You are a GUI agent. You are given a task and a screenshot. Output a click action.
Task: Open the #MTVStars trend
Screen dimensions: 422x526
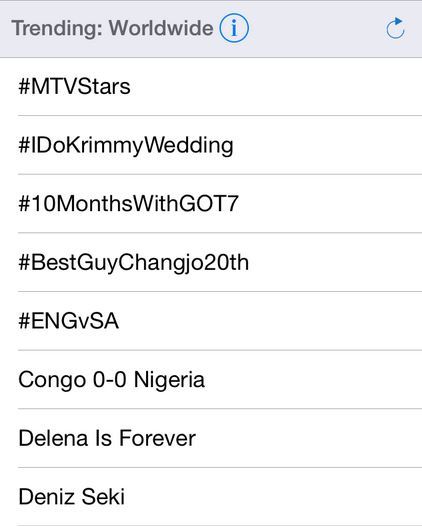(x=211, y=87)
